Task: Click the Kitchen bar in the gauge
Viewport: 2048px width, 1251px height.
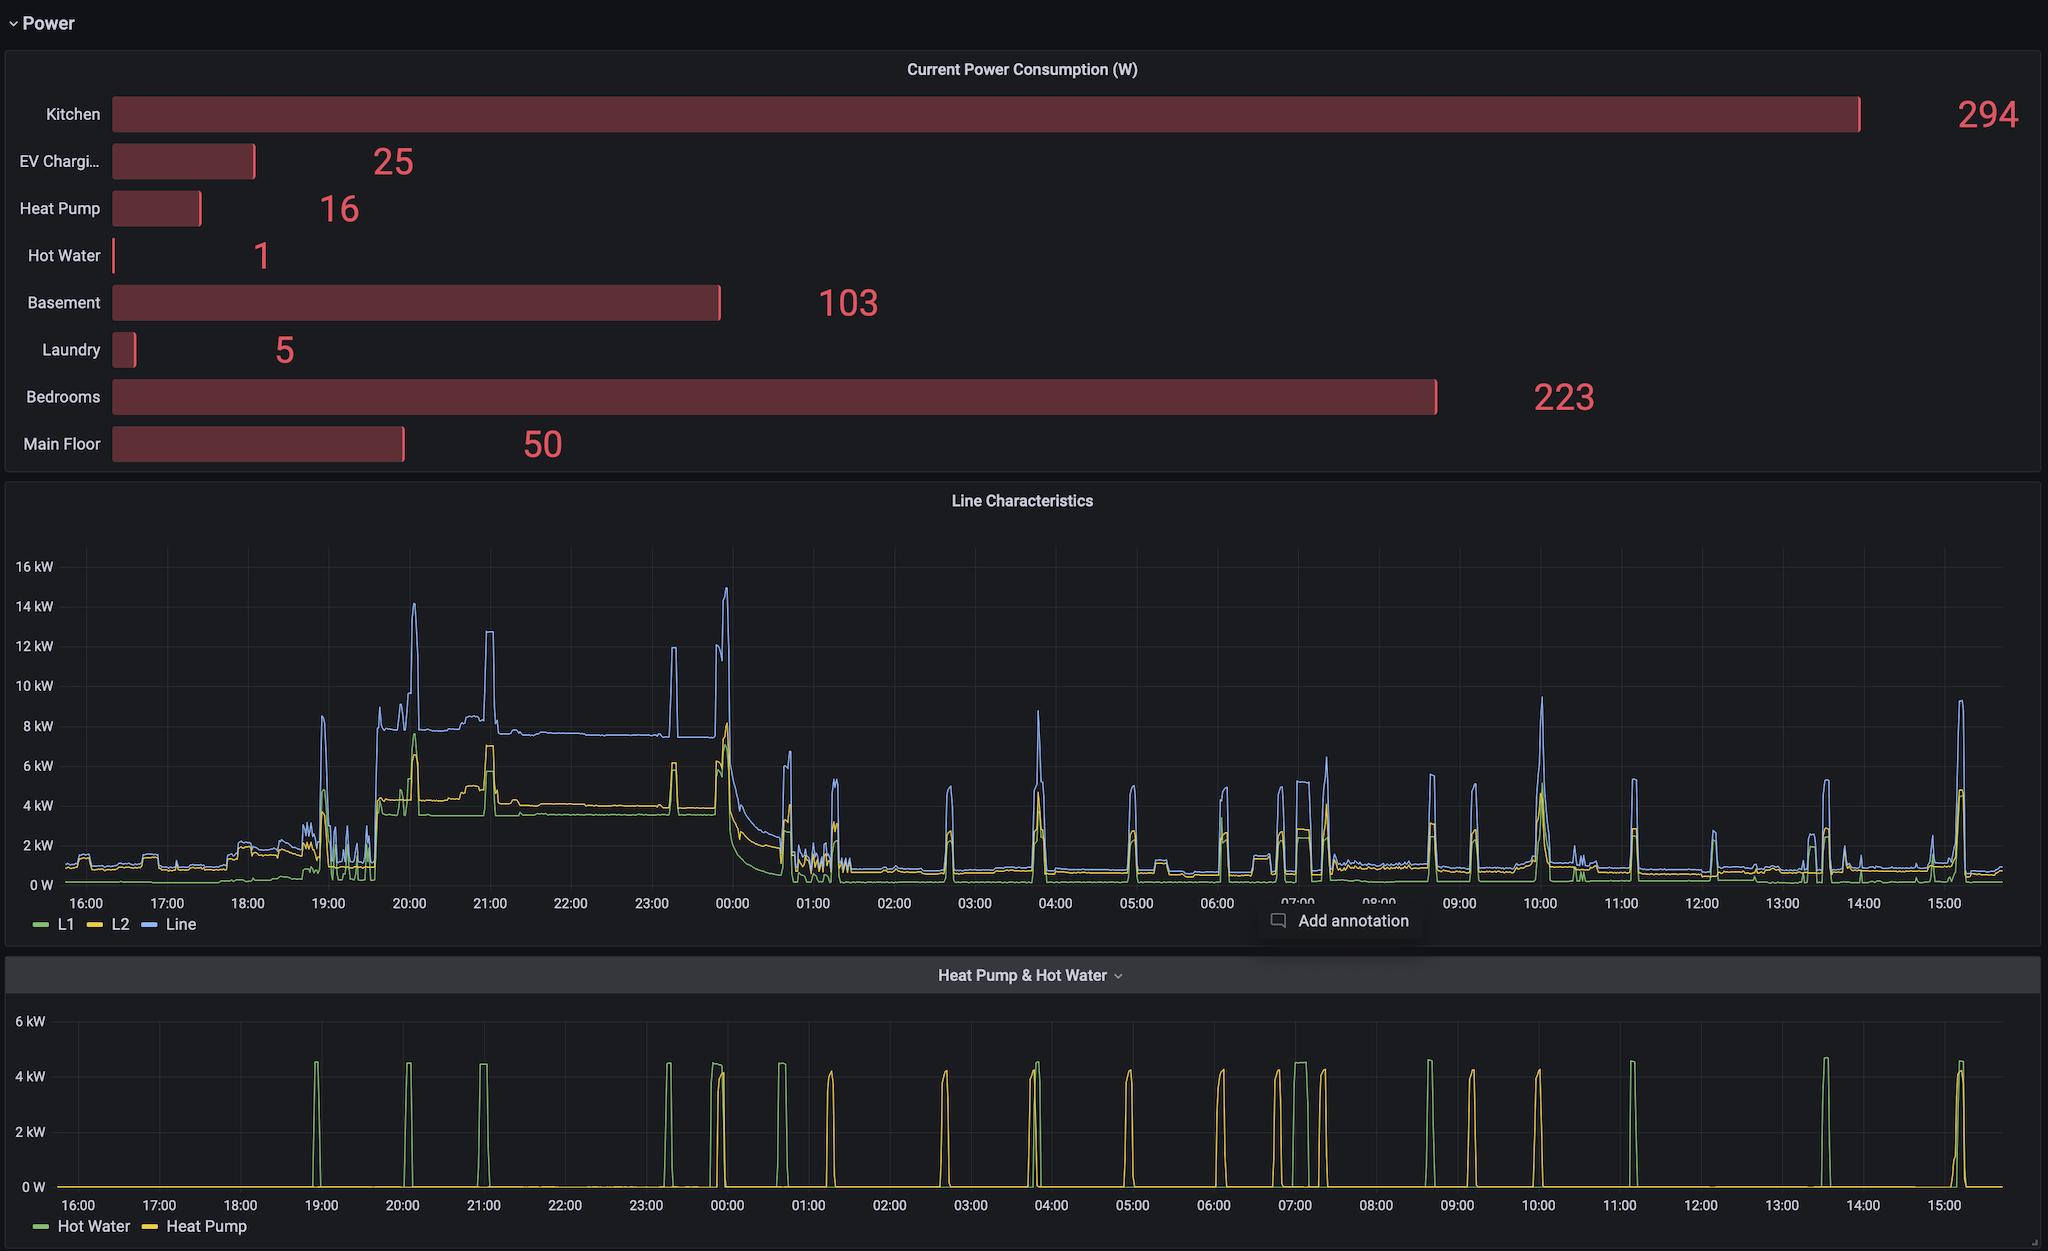Action: point(985,115)
